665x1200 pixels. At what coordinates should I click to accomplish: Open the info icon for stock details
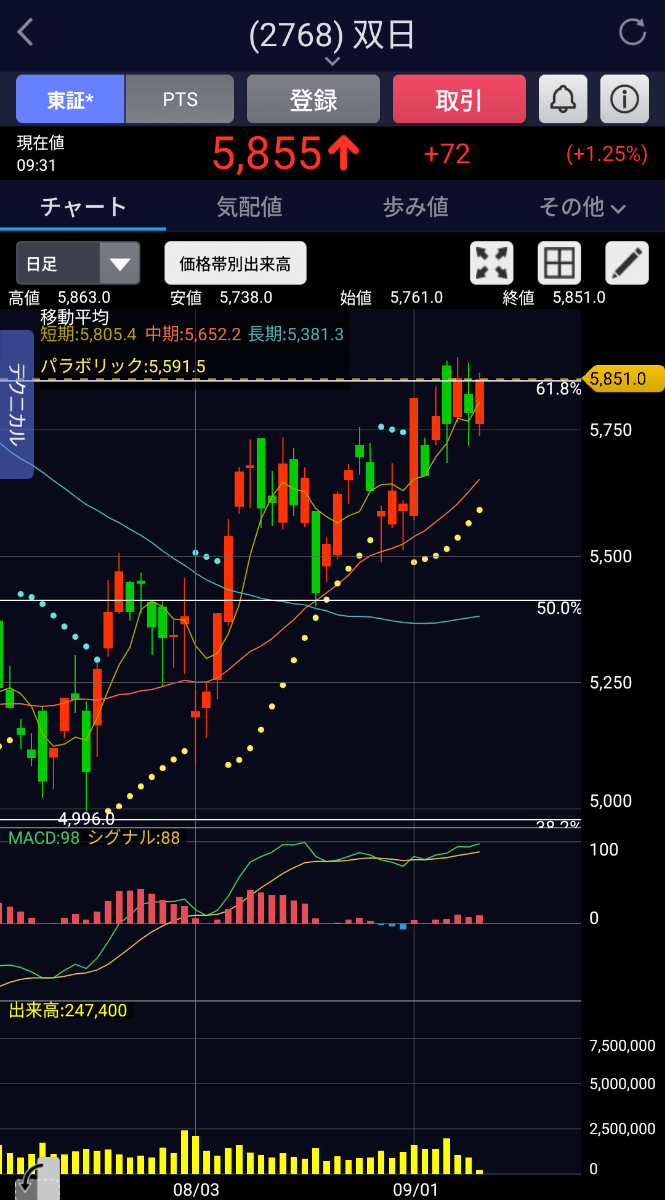(625, 99)
